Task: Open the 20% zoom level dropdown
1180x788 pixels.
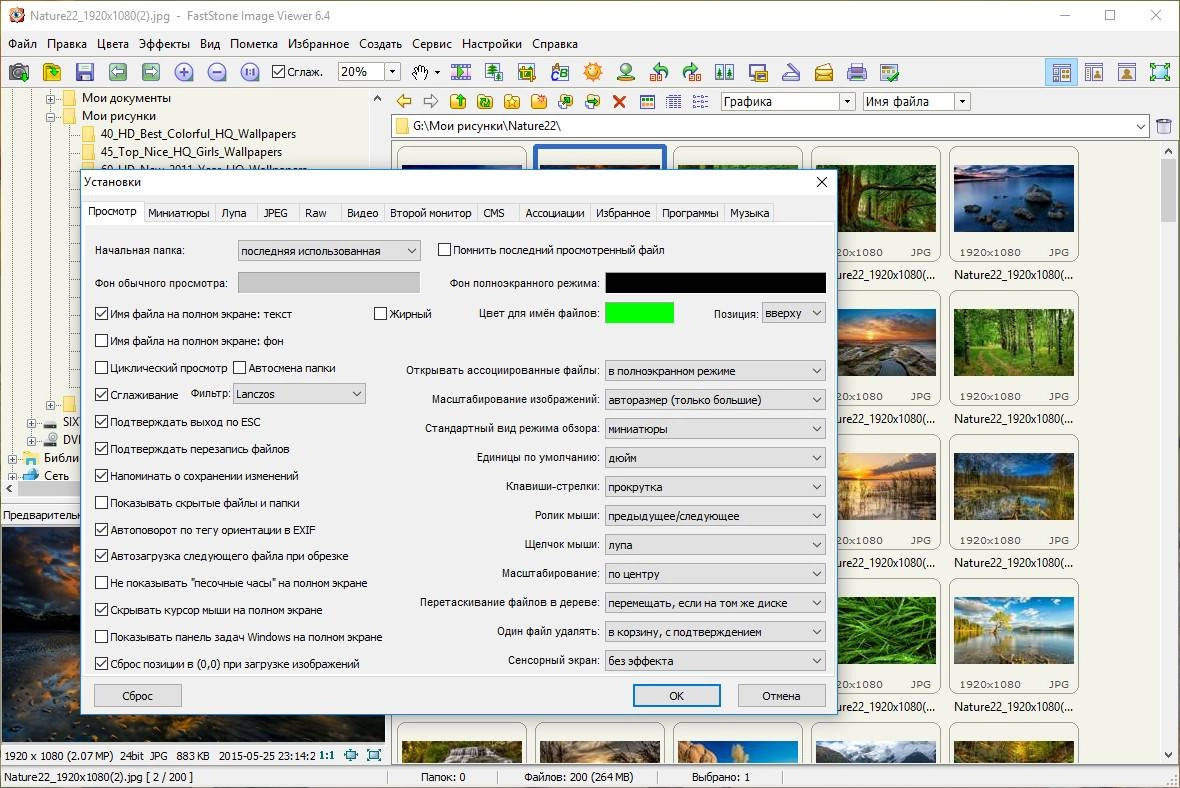Action: pos(392,71)
